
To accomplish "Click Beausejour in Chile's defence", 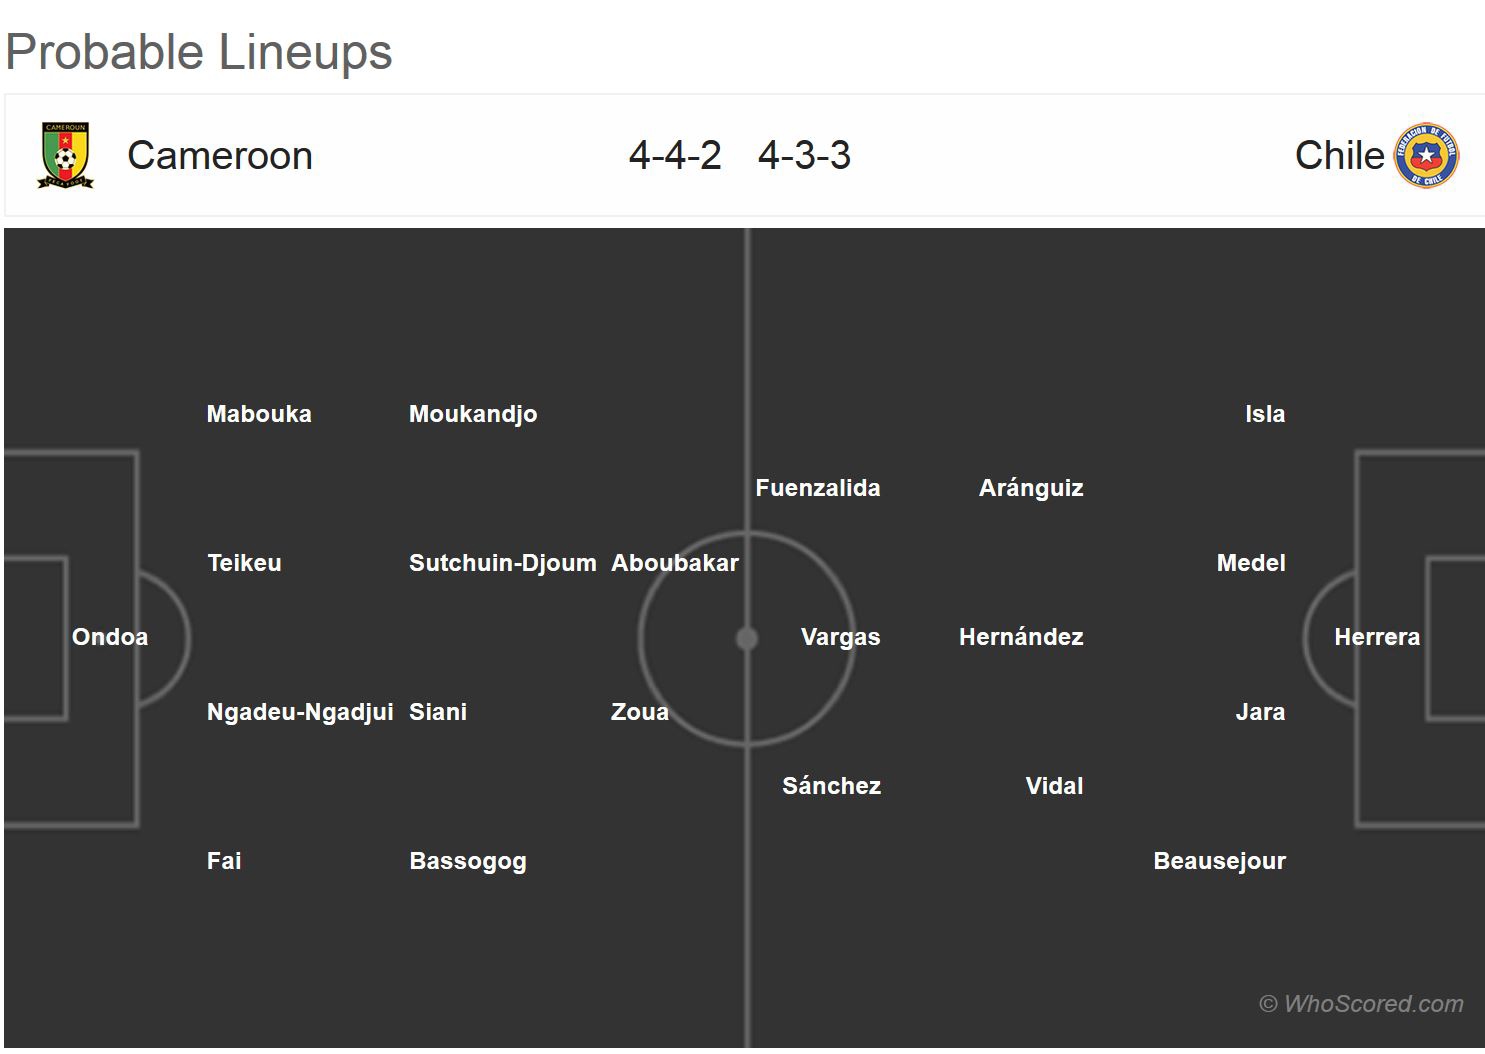I will pyautogui.click(x=1219, y=861).
